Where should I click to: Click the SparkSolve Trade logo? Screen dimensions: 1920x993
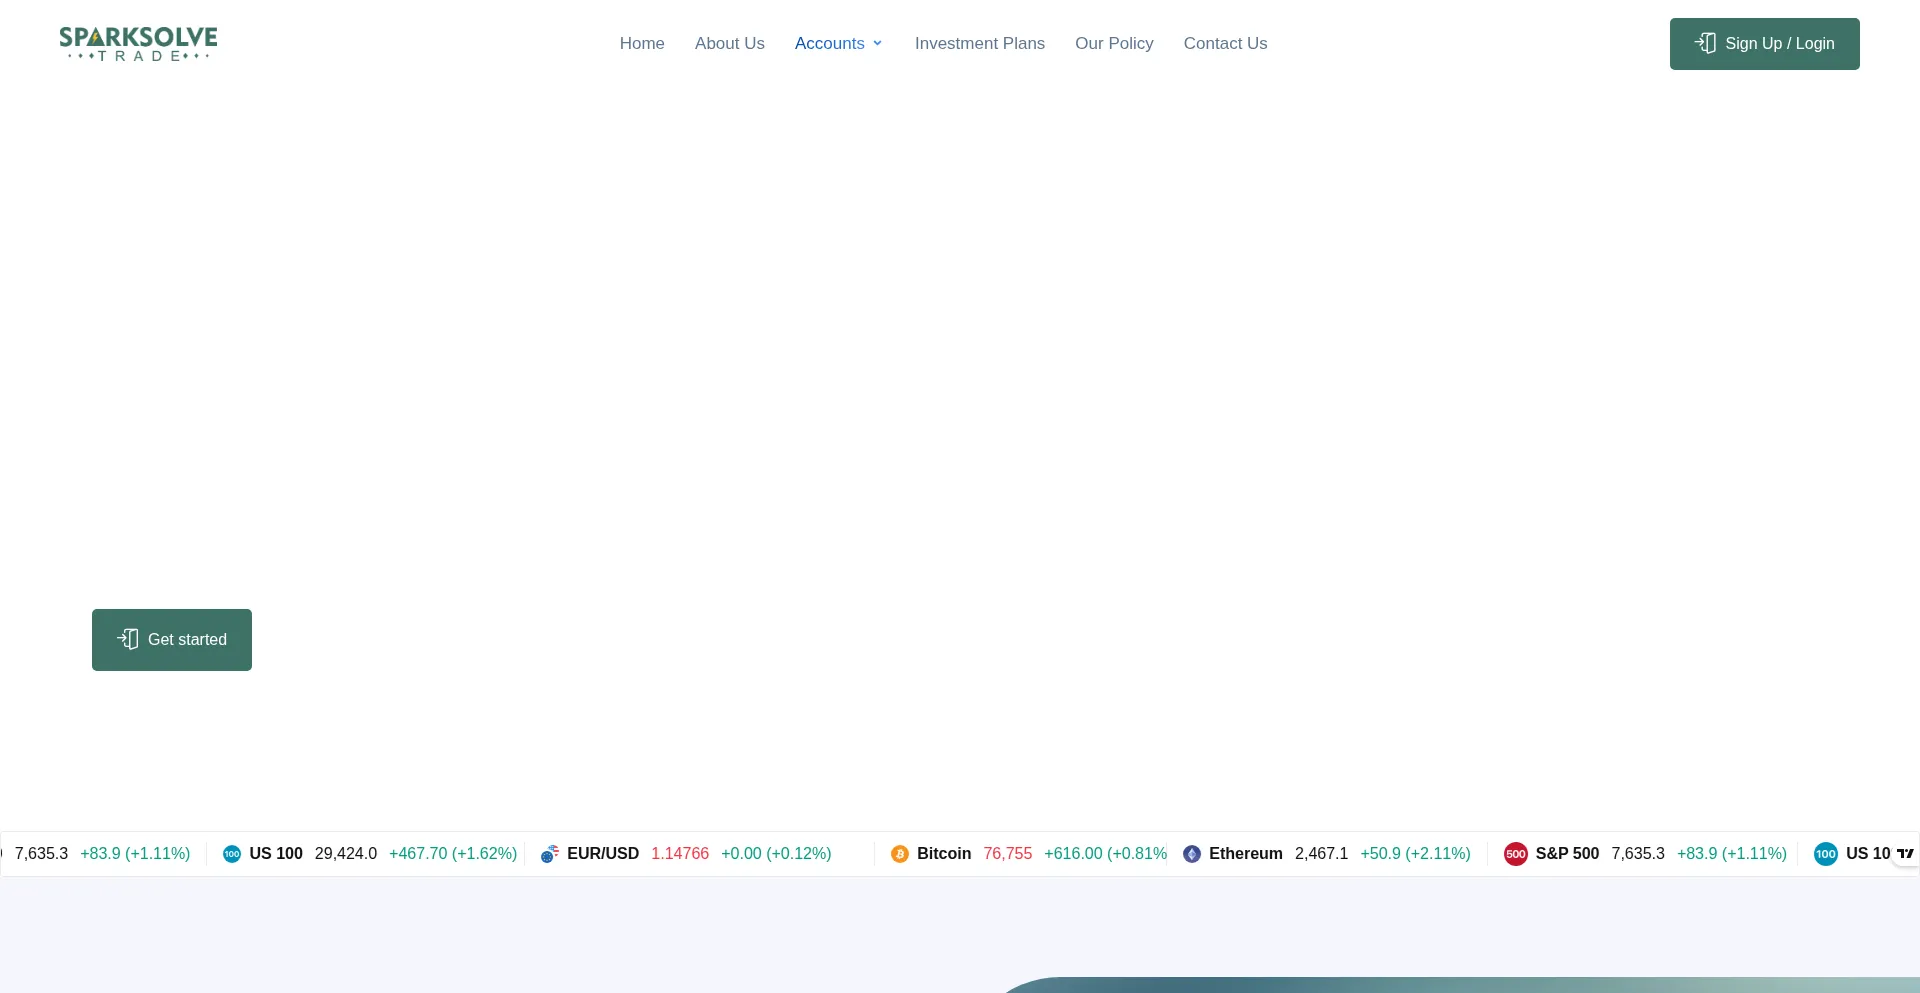pyautogui.click(x=138, y=44)
